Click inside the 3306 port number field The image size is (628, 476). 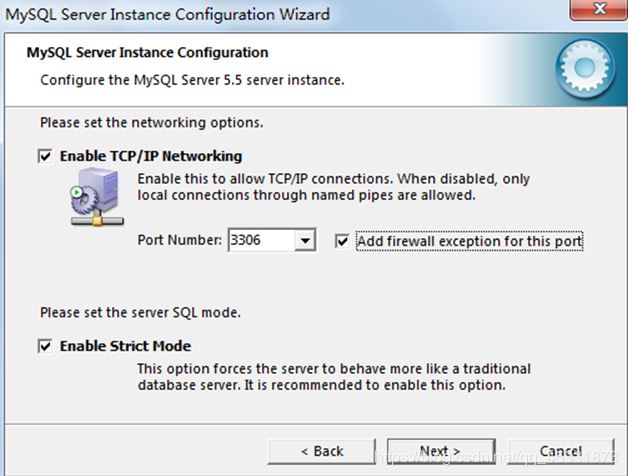pyautogui.click(x=260, y=241)
